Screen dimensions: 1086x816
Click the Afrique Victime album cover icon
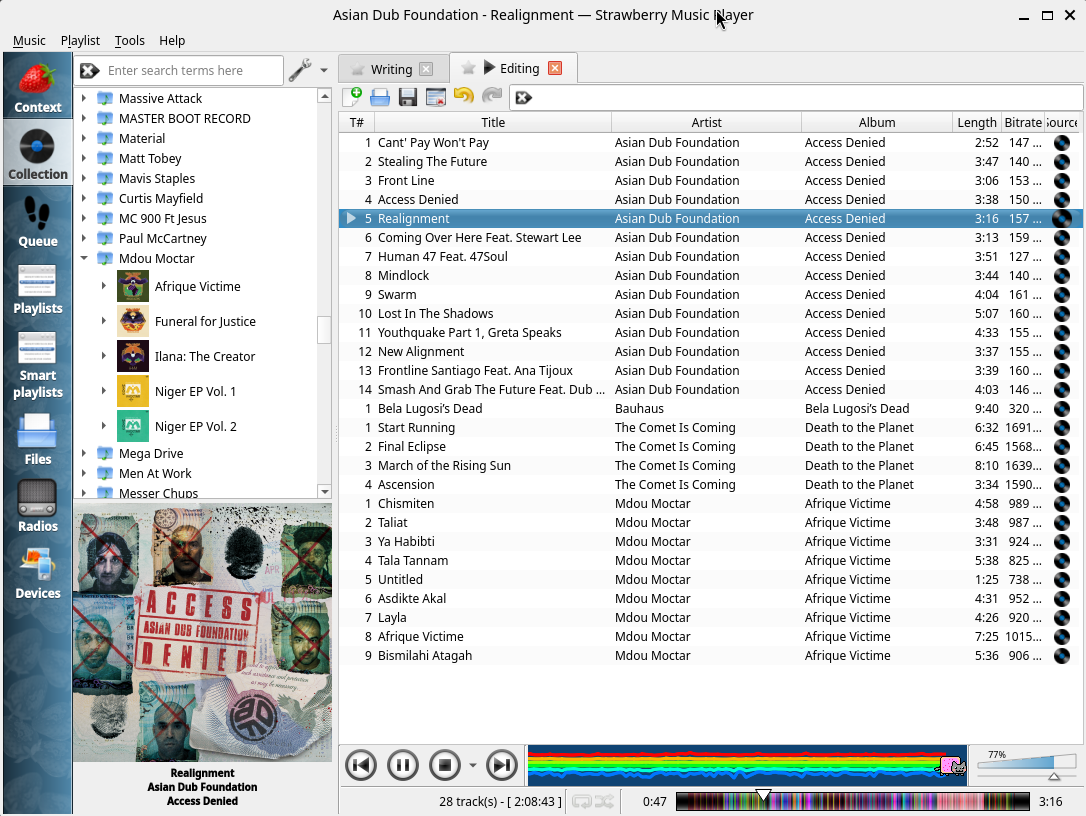tap(132, 286)
